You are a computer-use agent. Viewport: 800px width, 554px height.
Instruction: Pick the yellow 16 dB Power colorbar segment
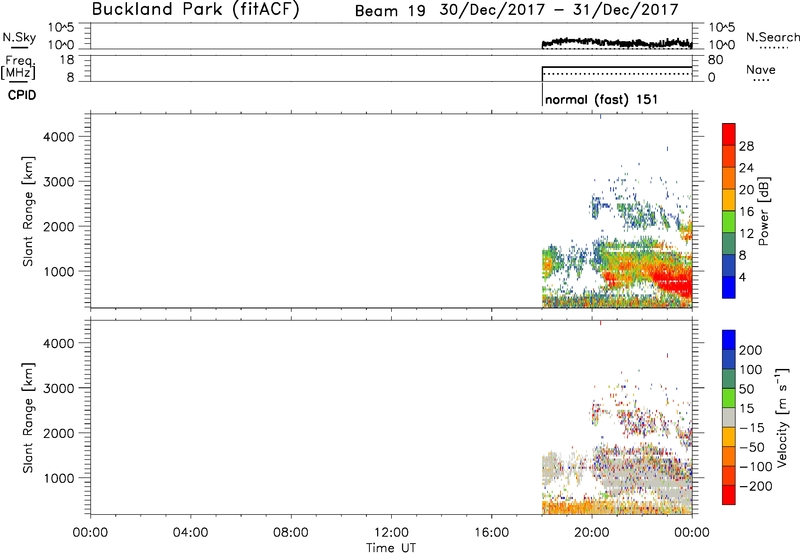[729, 200]
